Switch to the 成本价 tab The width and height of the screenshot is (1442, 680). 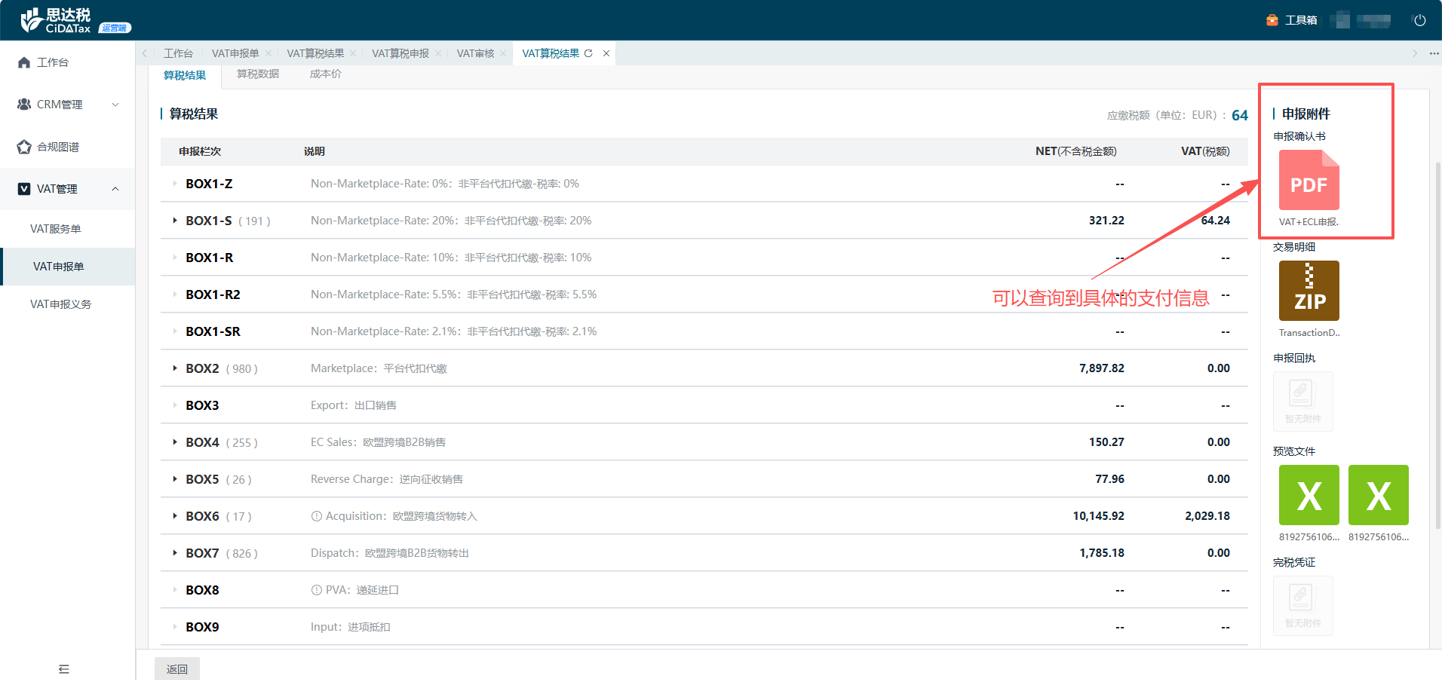pos(325,75)
